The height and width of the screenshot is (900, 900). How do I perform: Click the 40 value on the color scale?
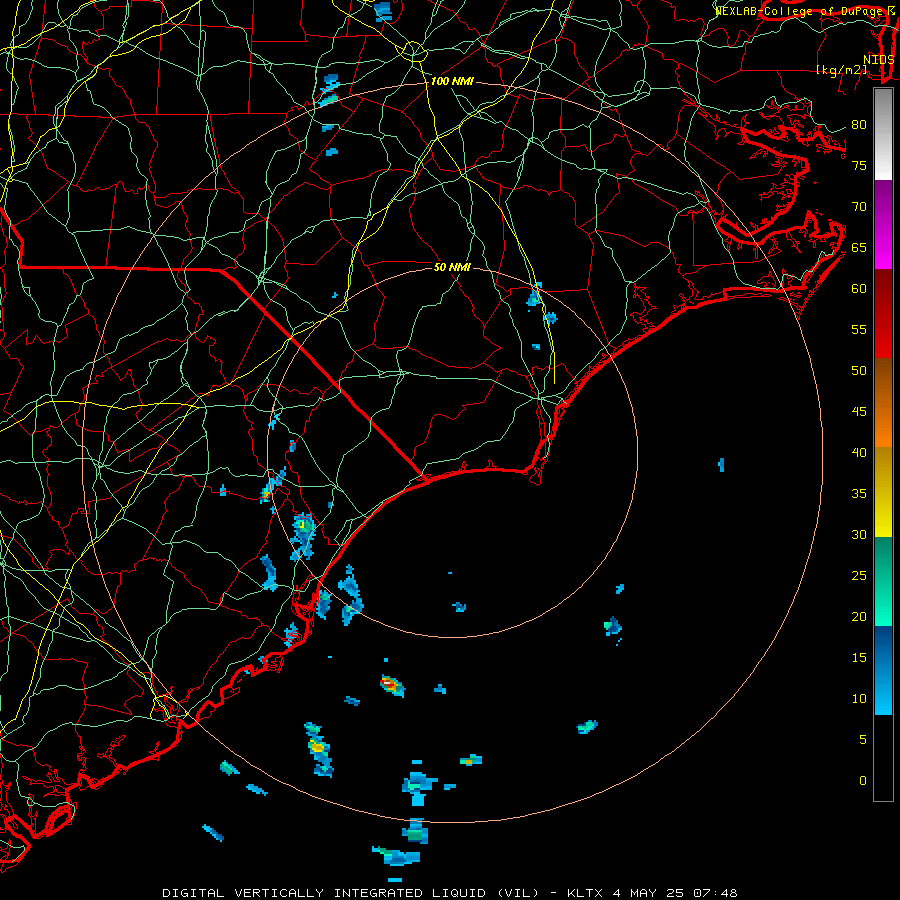click(859, 452)
